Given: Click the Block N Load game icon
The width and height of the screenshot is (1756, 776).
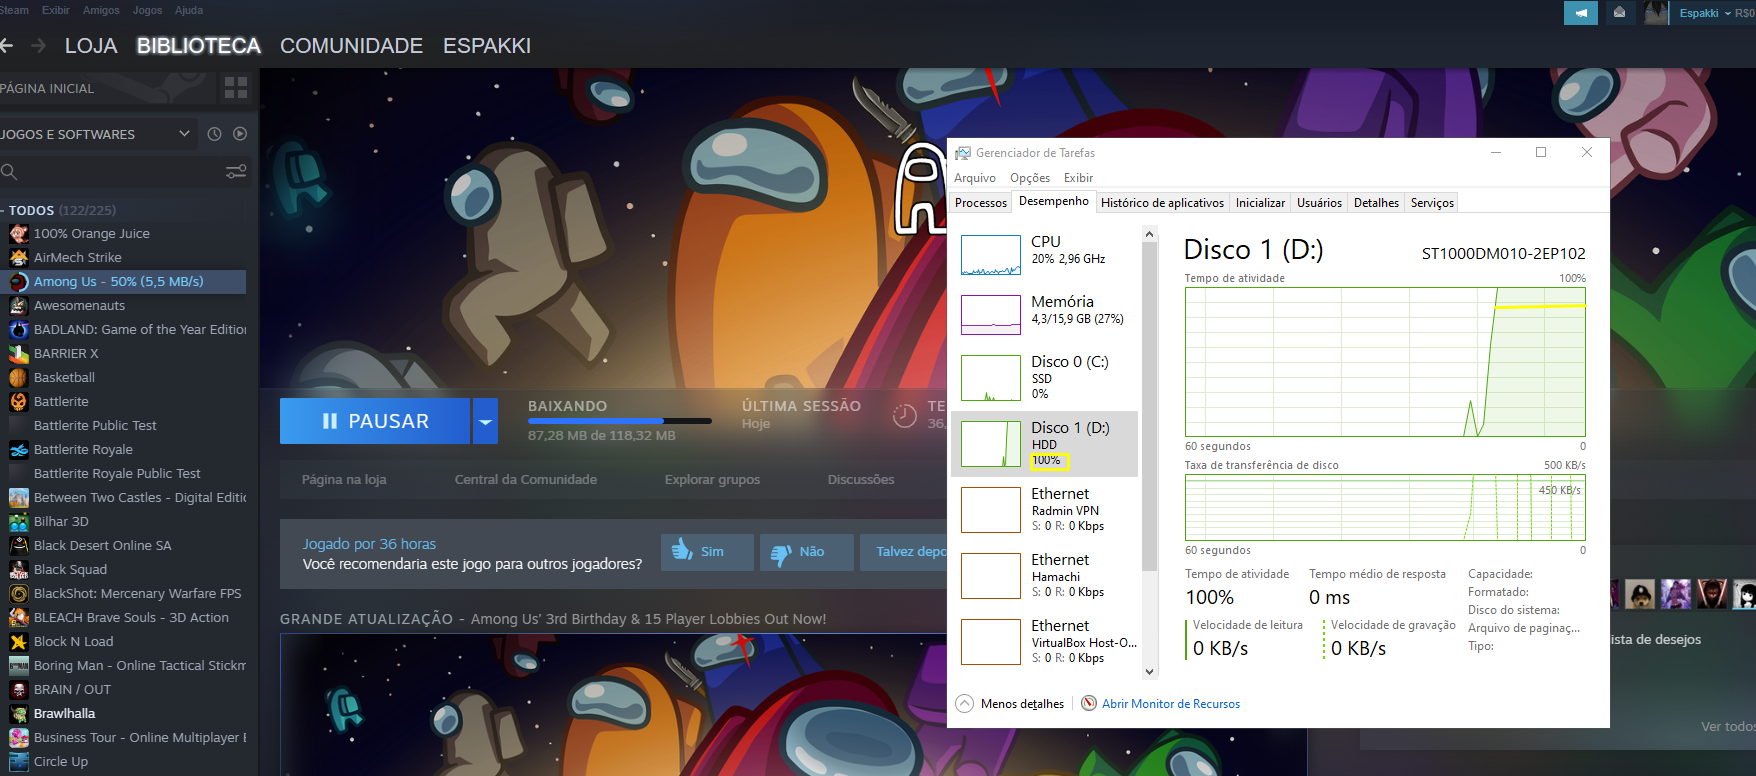Looking at the screenshot, I should click(x=19, y=642).
